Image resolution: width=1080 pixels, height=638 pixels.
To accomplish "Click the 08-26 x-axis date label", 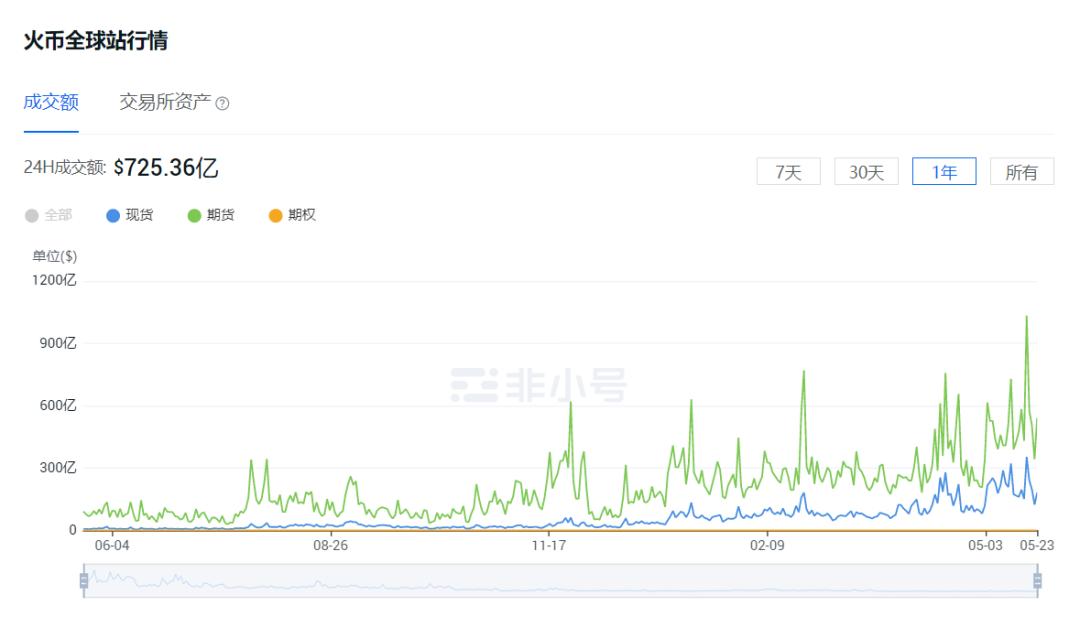I will 331,545.
